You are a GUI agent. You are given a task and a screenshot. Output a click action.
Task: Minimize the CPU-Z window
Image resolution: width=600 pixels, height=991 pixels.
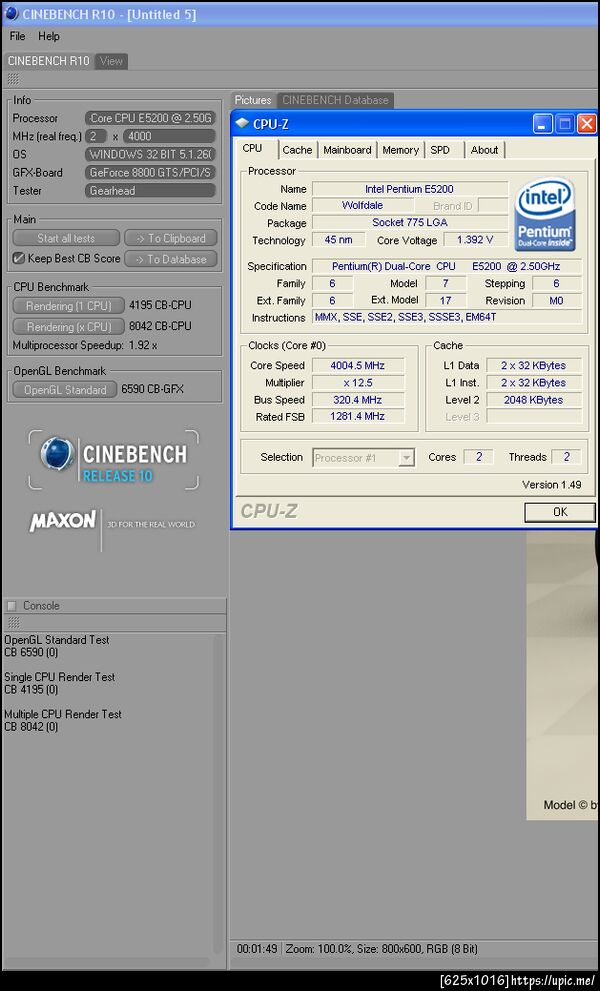[x=542, y=124]
